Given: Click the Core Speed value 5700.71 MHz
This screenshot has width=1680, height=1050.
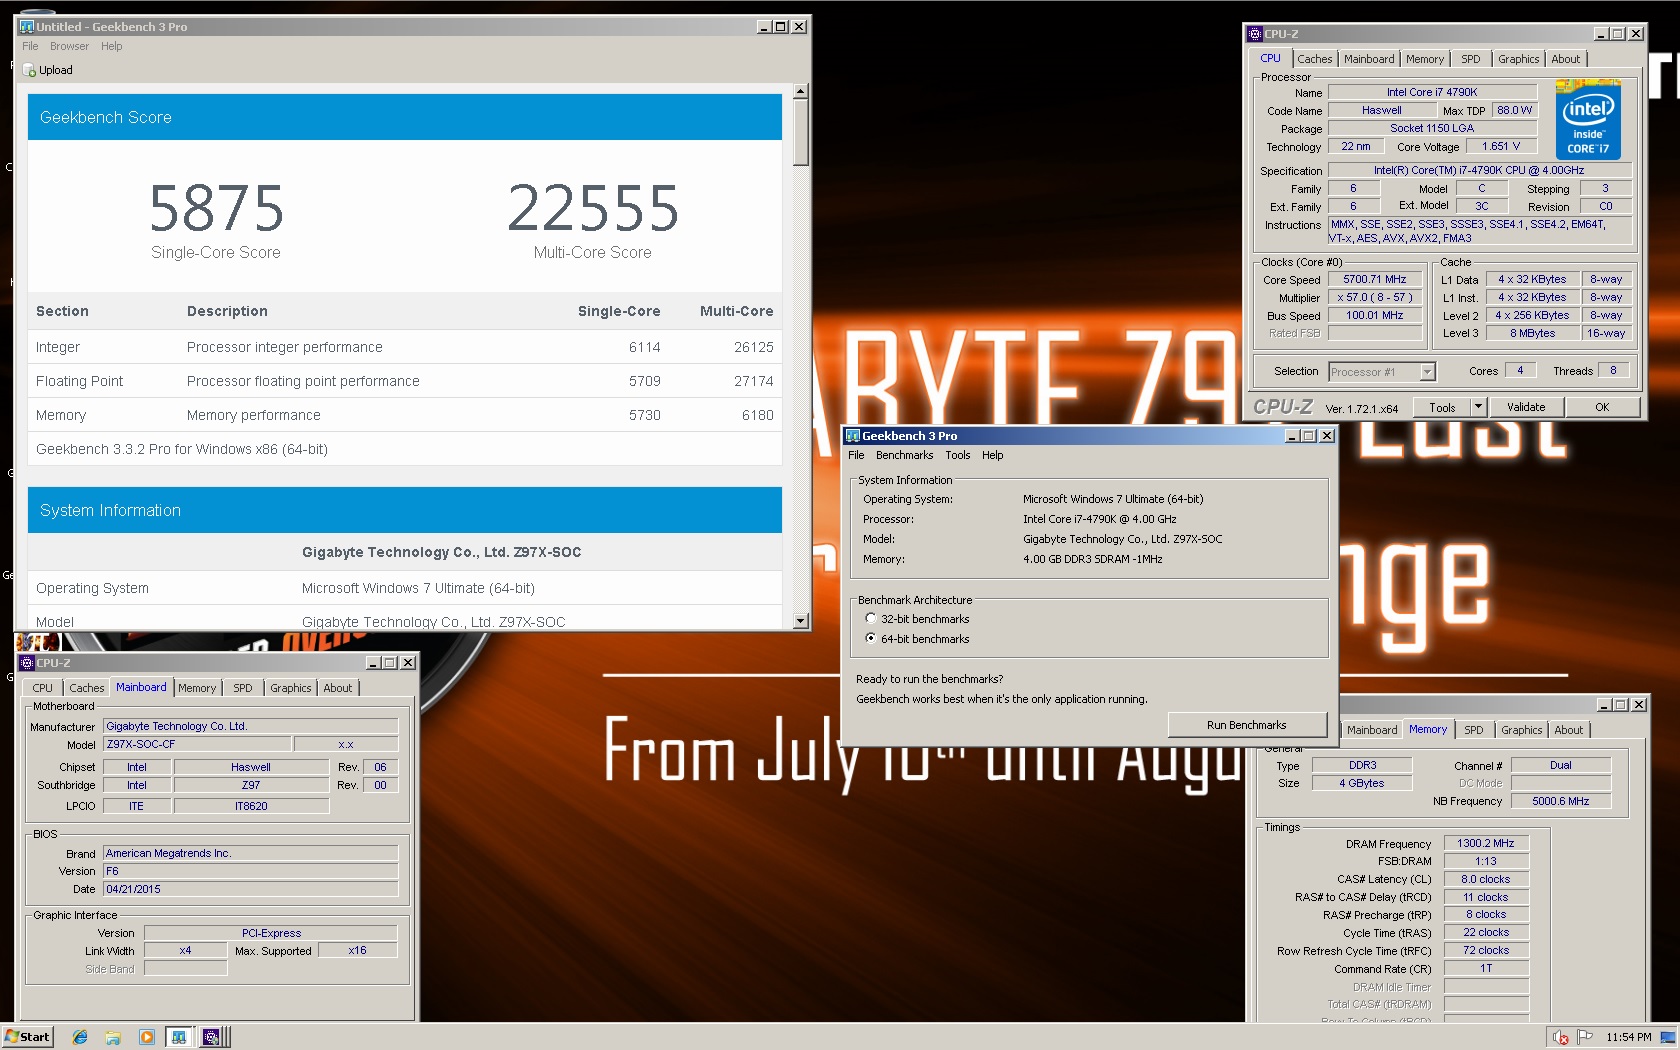Looking at the screenshot, I should point(1374,280).
